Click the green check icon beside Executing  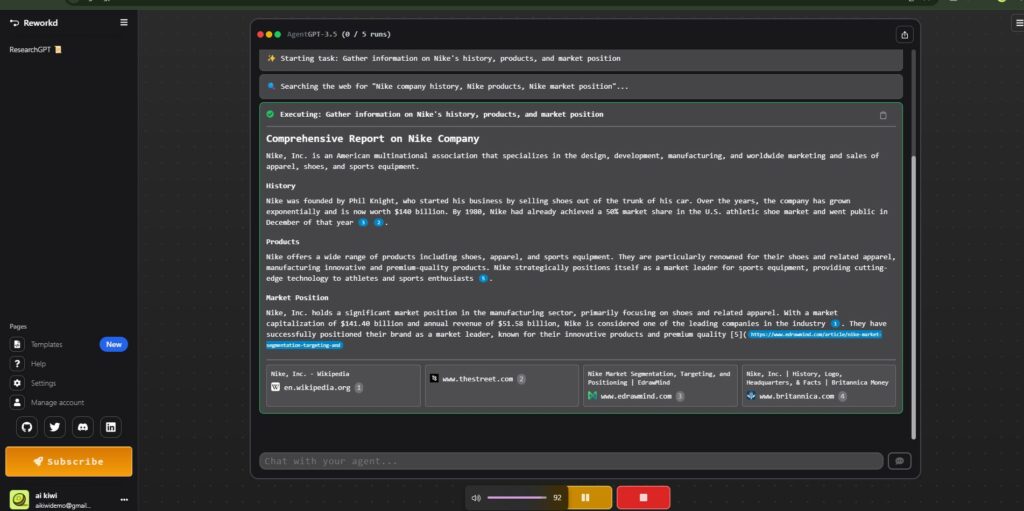point(270,114)
